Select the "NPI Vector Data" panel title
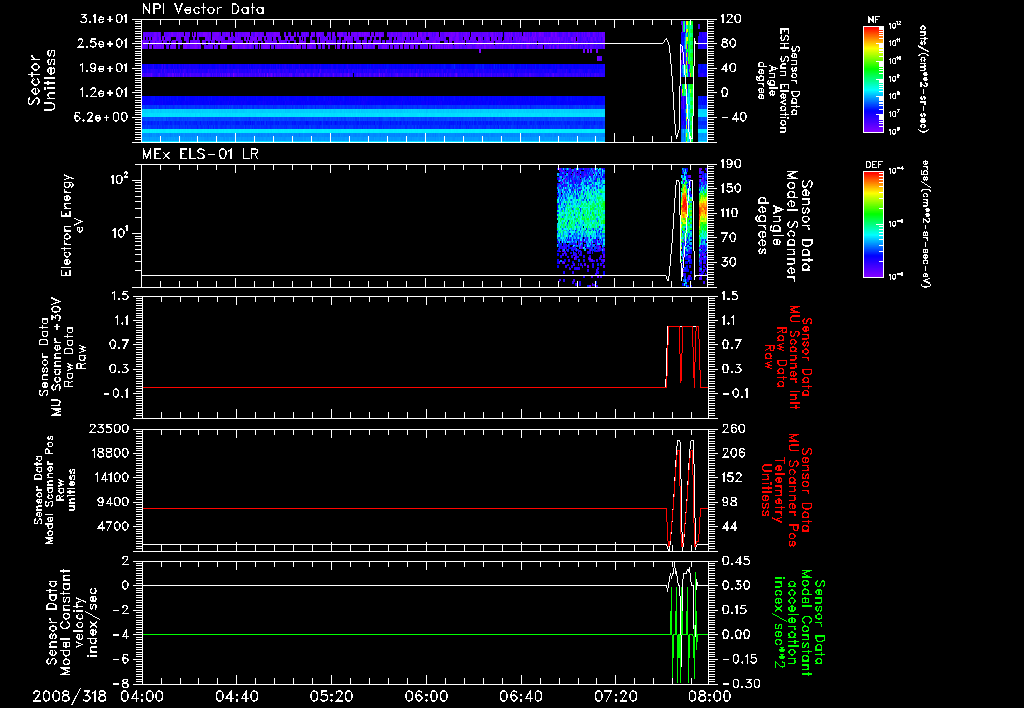The width and height of the screenshot is (1024, 708). (204, 9)
